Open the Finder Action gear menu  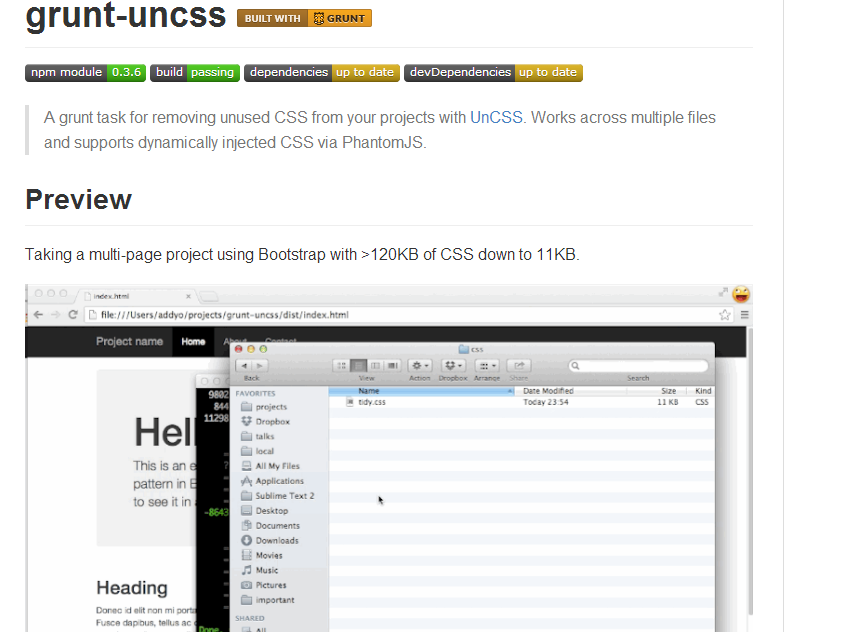click(420, 366)
